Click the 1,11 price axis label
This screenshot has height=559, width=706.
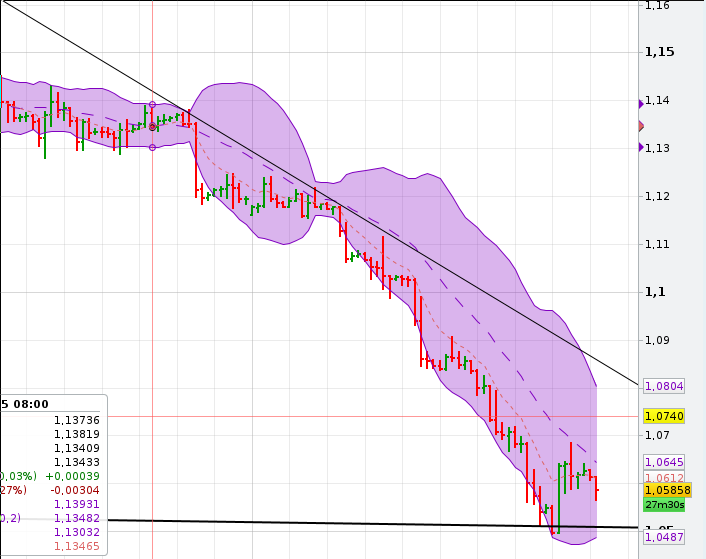coord(657,244)
